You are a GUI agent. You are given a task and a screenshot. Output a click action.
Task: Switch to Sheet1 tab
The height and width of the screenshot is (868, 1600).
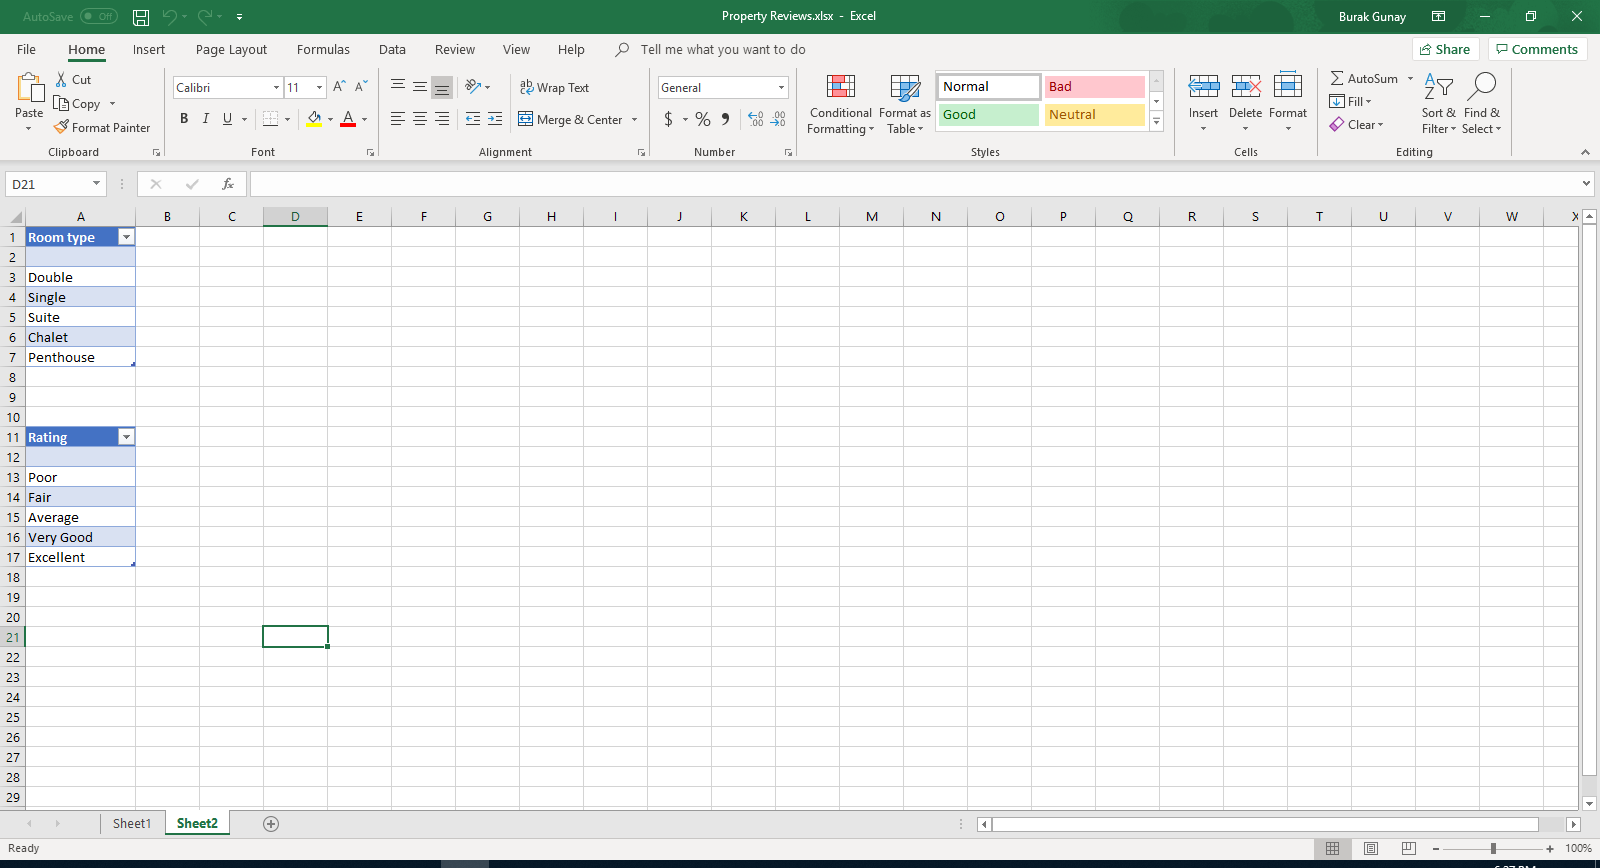(132, 823)
